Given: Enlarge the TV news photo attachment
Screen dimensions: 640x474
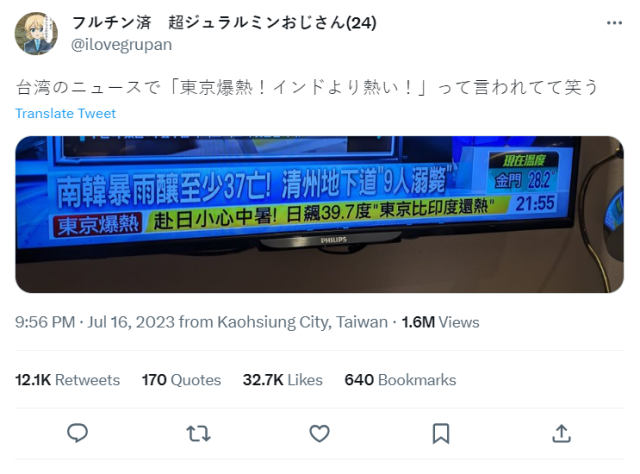Looking at the screenshot, I should [x=319, y=214].
